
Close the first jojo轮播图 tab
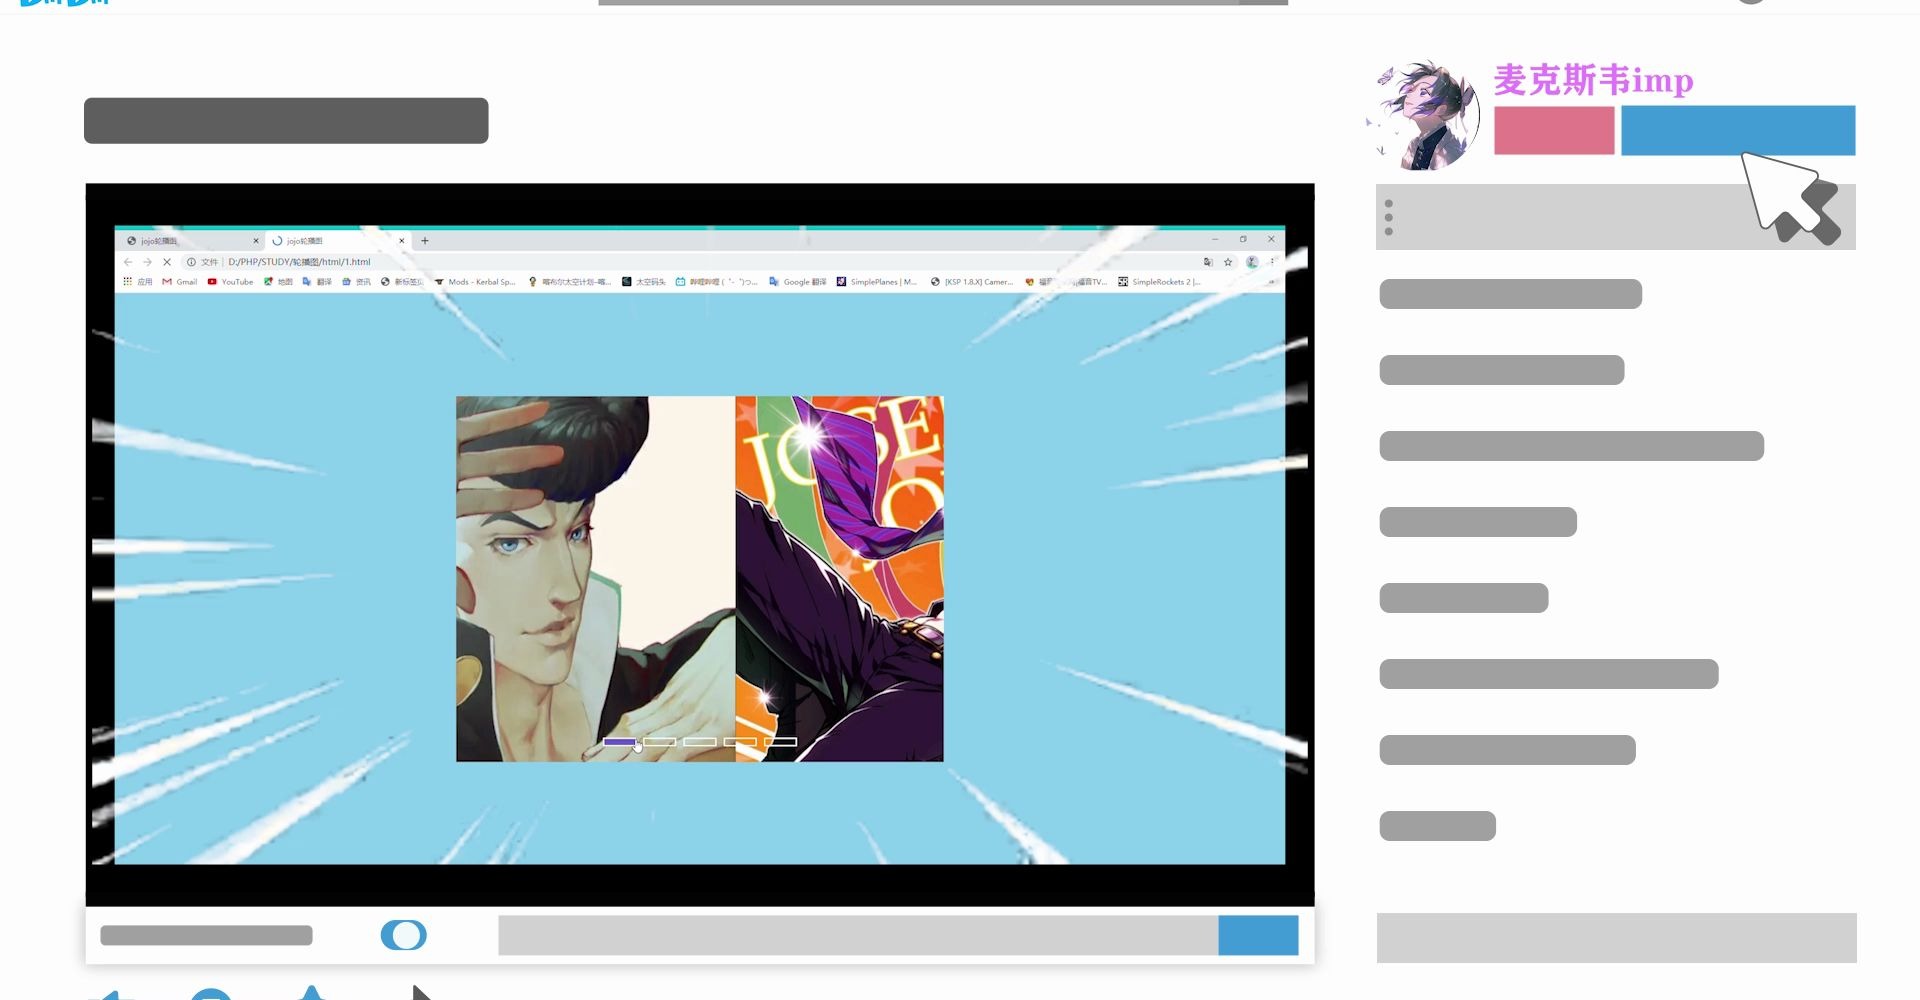pos(256,241)
